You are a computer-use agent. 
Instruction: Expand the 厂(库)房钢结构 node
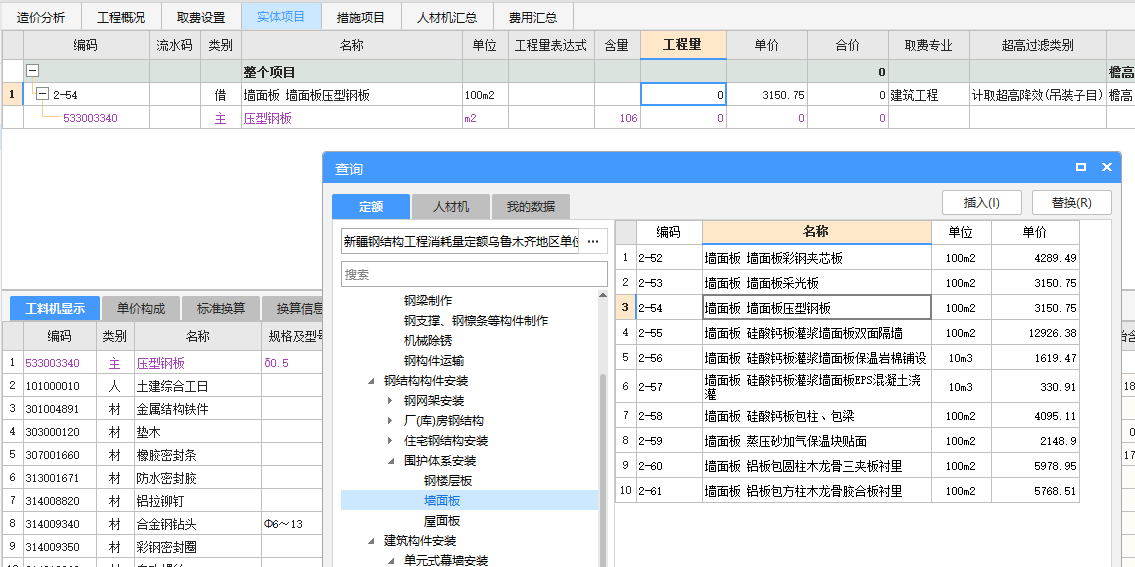click(x=390, y=421)
